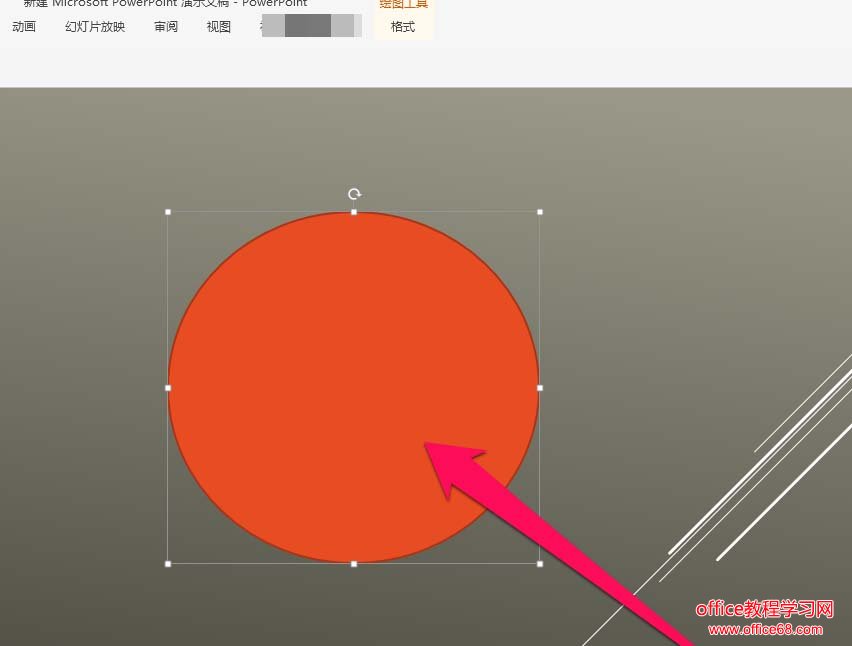Open the 审阅 (Review) tab
852x646 pixels.
point(166,27)
